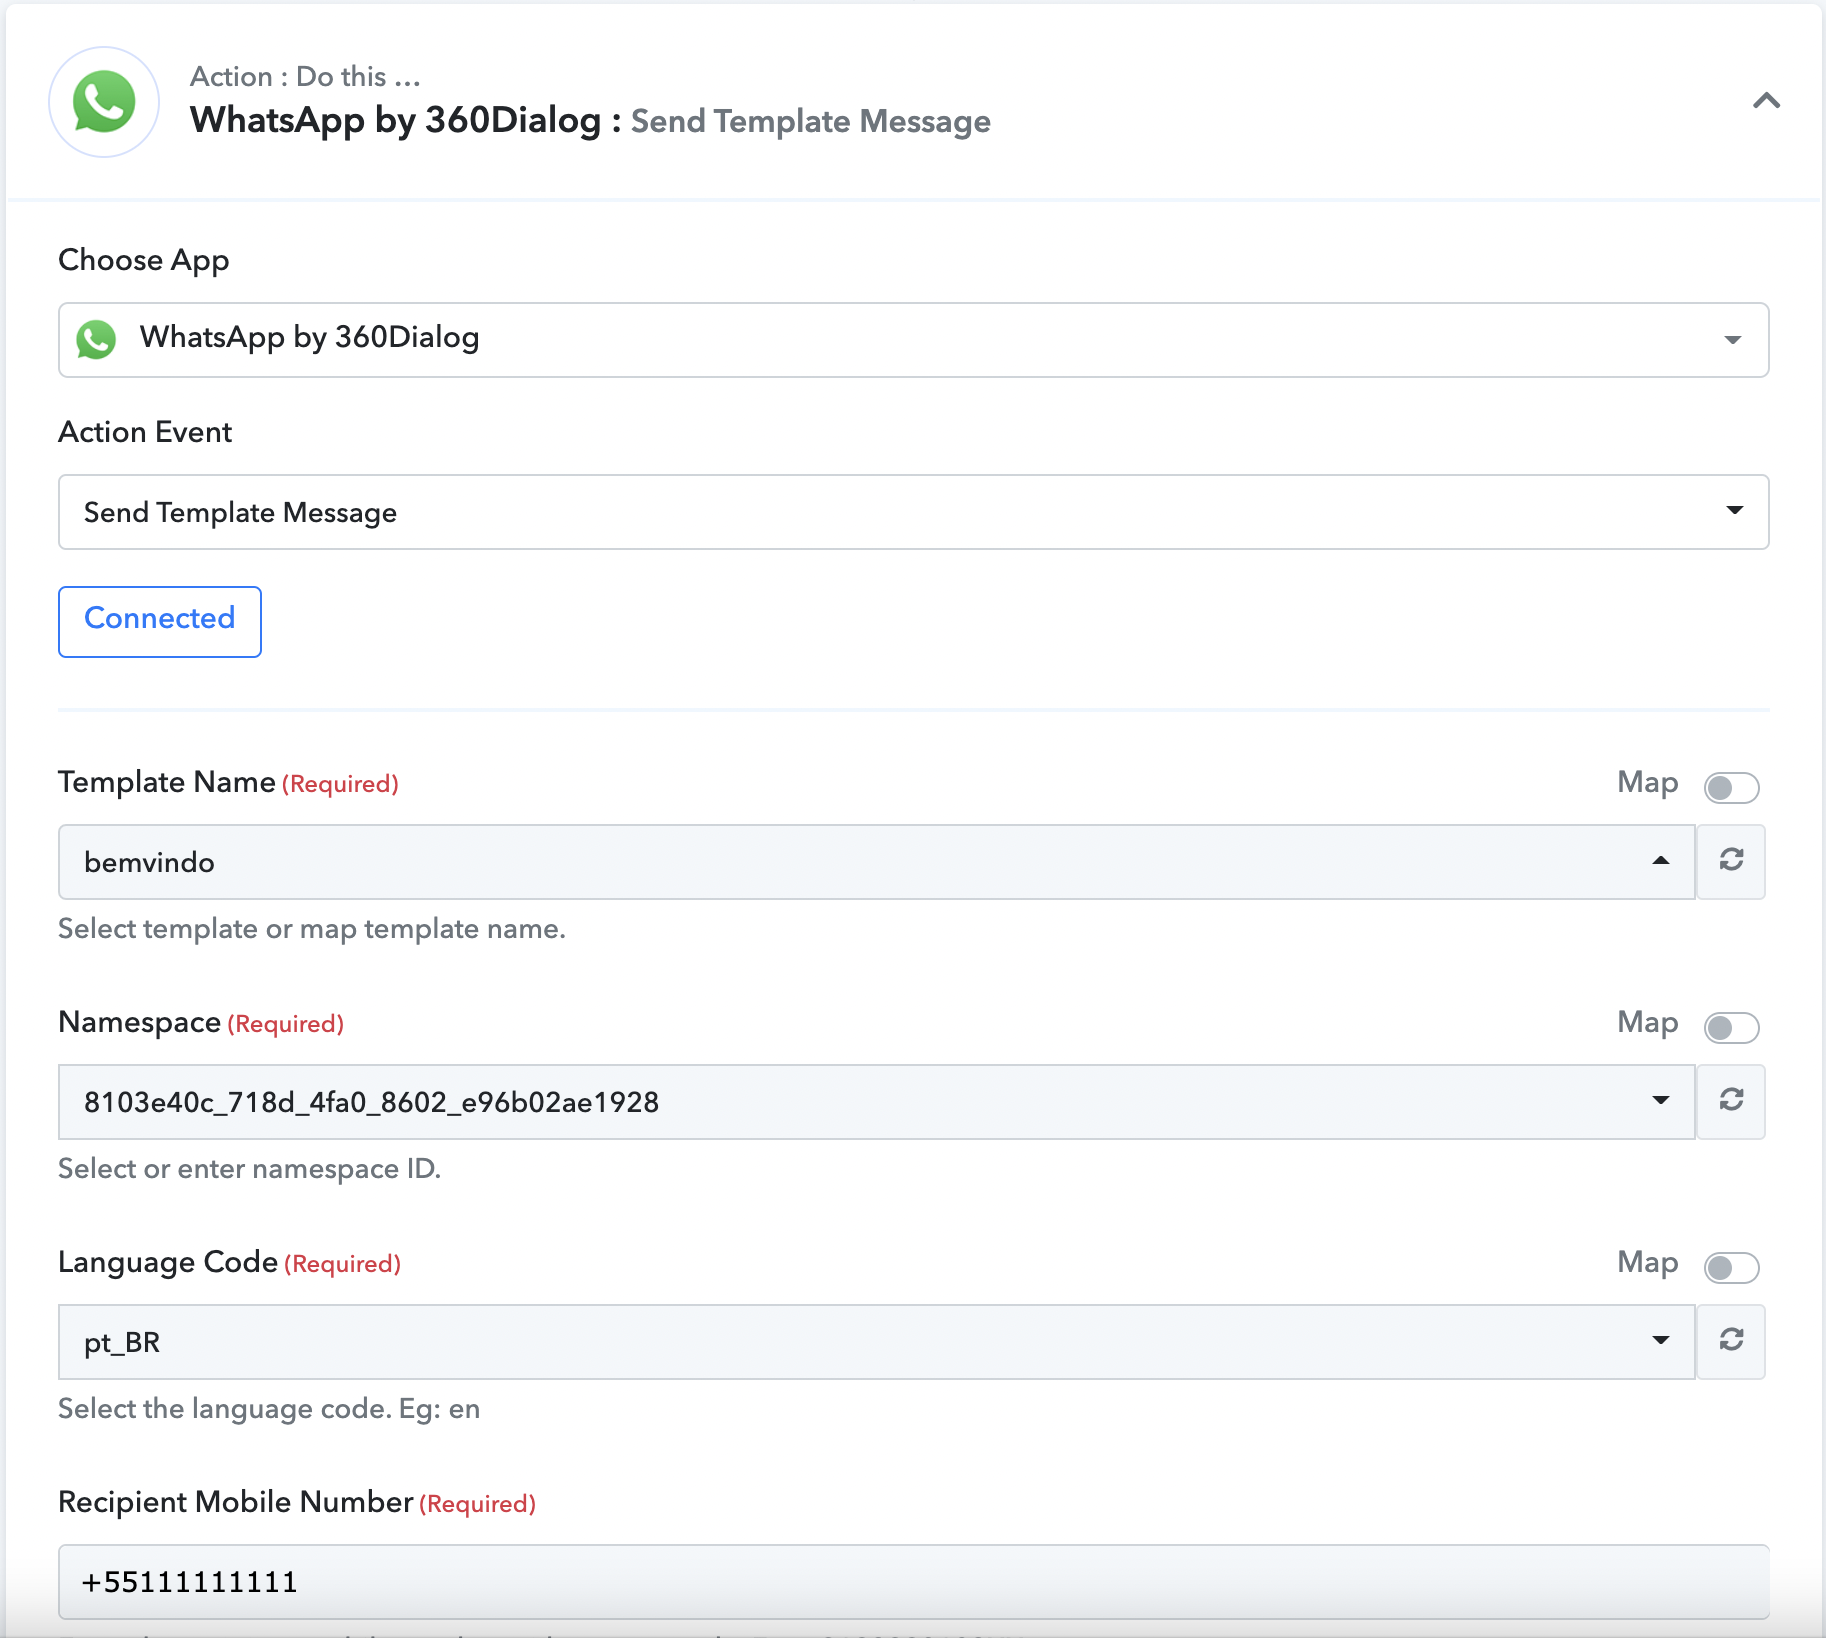Click the 'Select the language code. Eg: en' hint
This screenshot has height=1638, width=1826.
pos(269,1409)
